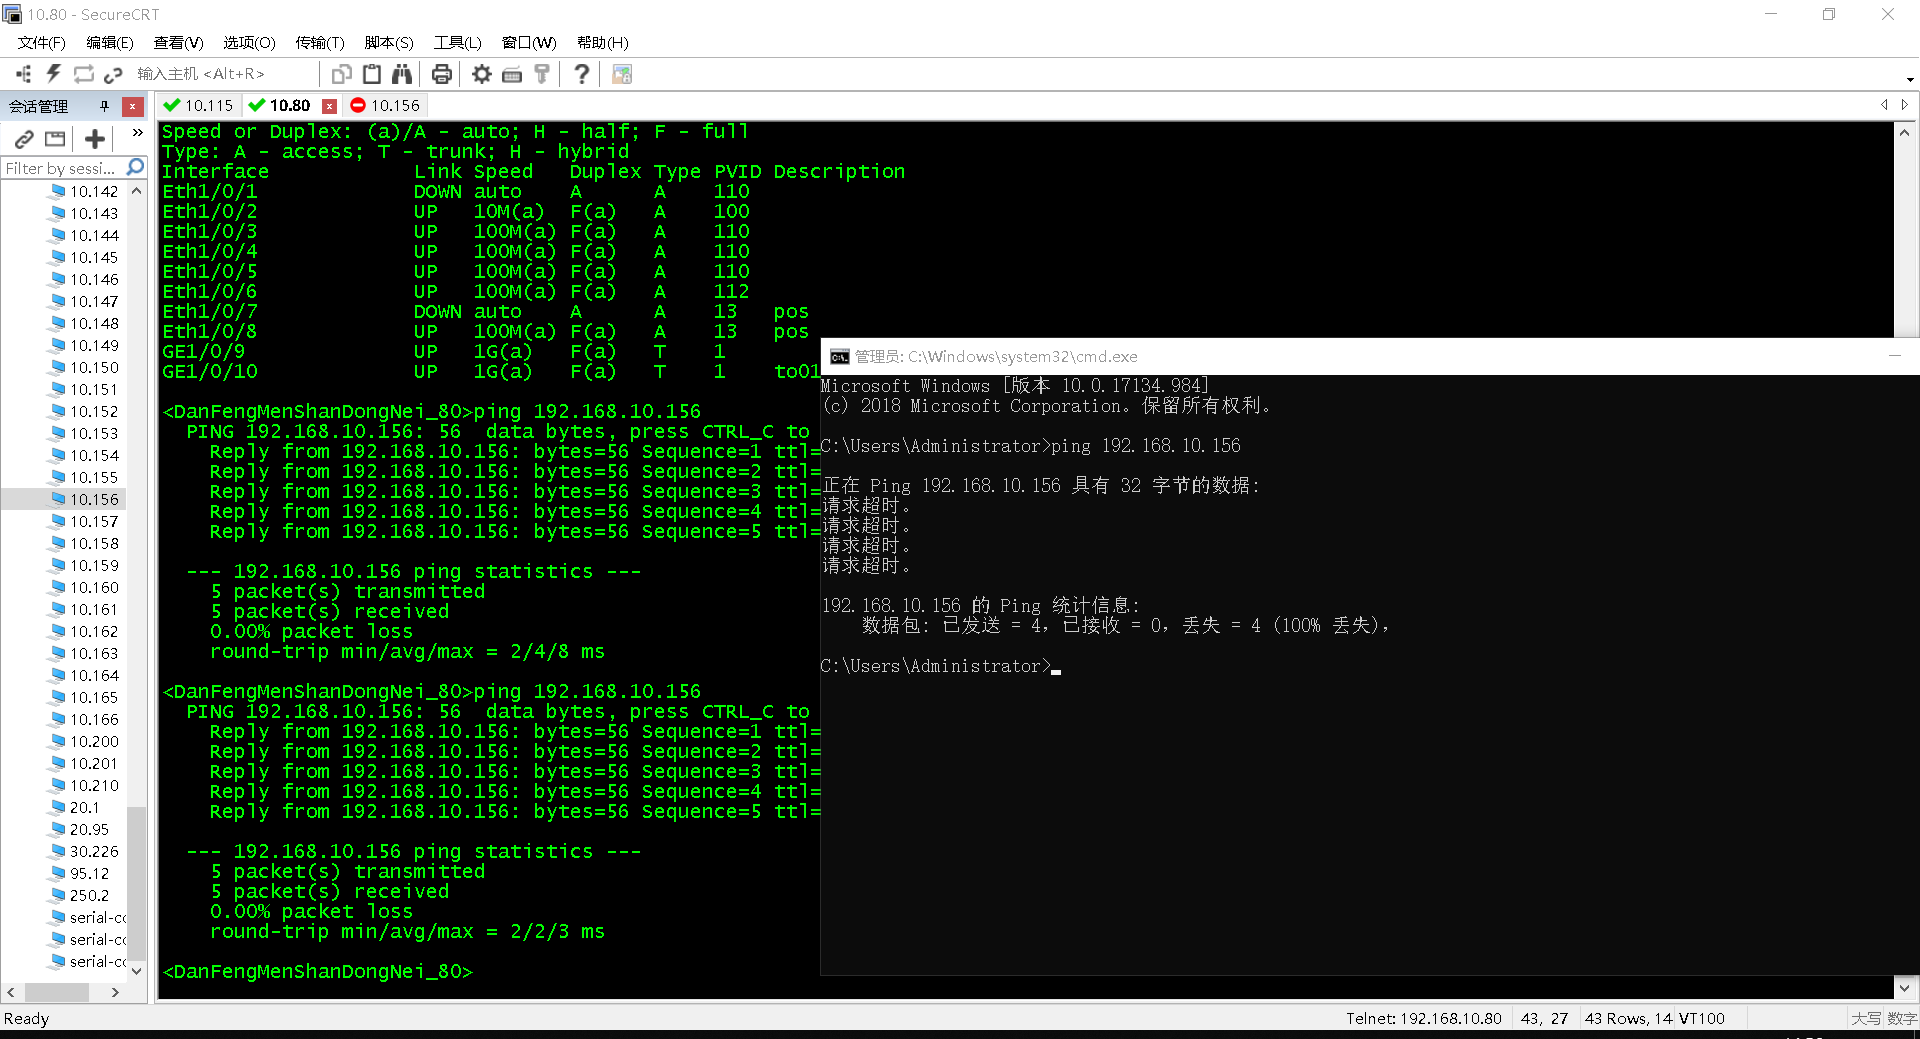
Task: Open Find with the binoculars icon
Action: pyautogui.click(x=402, y=74)
